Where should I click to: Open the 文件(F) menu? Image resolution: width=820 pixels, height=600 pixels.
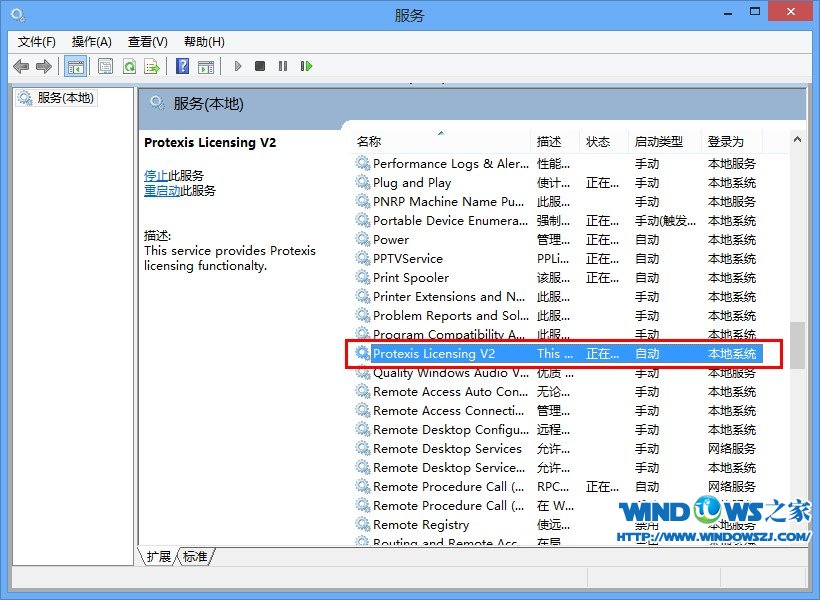click(37, 41)
